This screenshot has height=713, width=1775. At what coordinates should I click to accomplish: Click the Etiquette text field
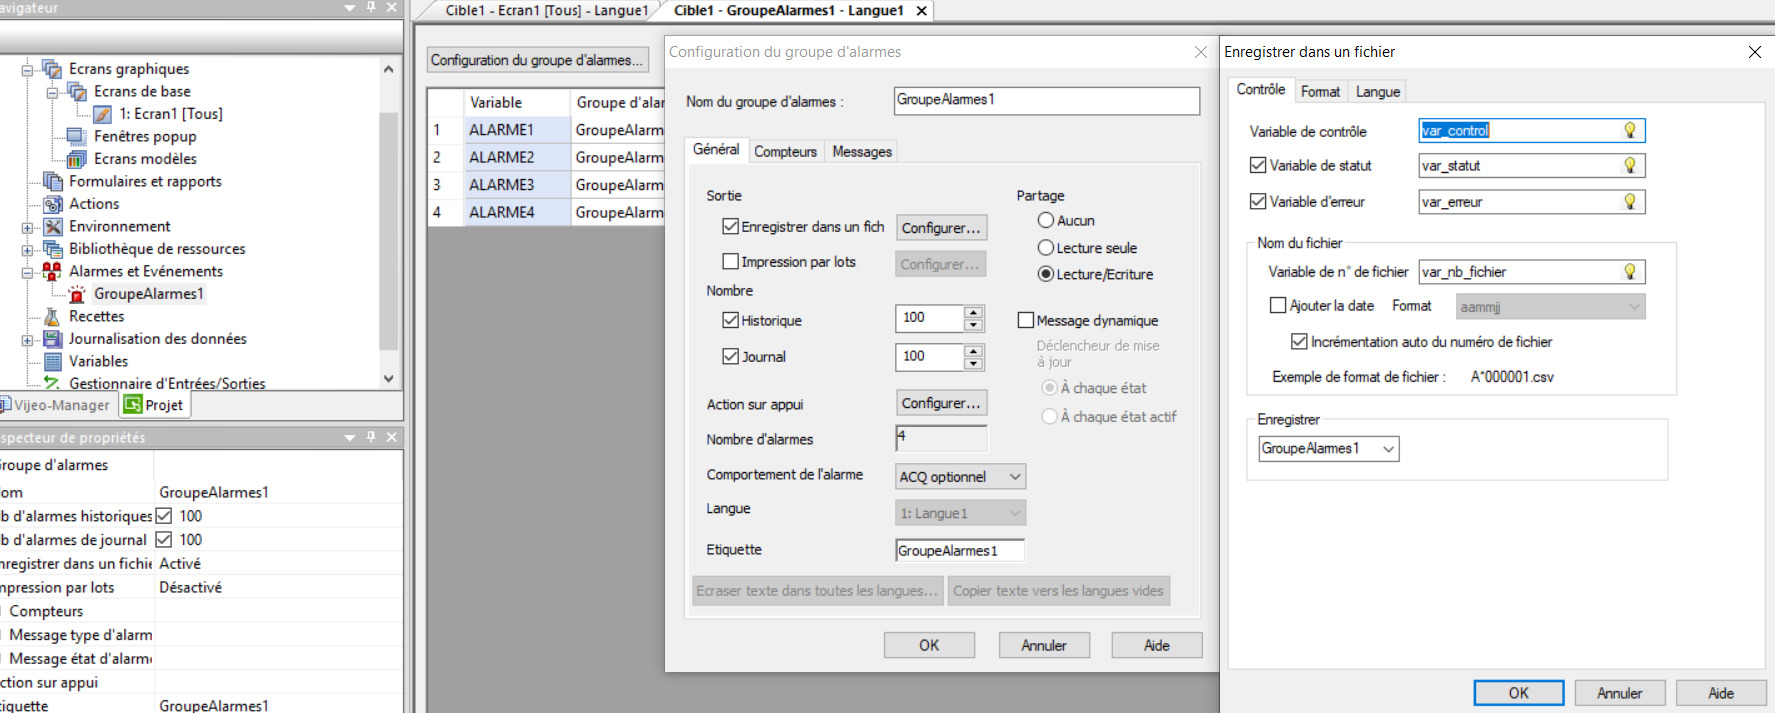point(959,551)
